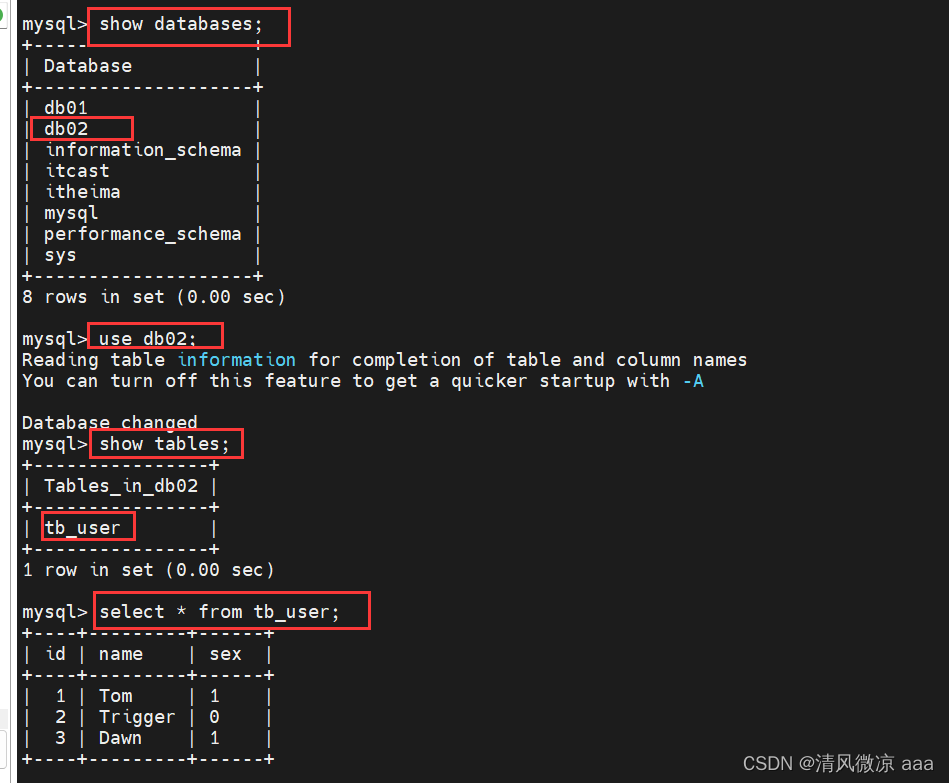Click the 'select * from tb_user;' query

(219, 612)
